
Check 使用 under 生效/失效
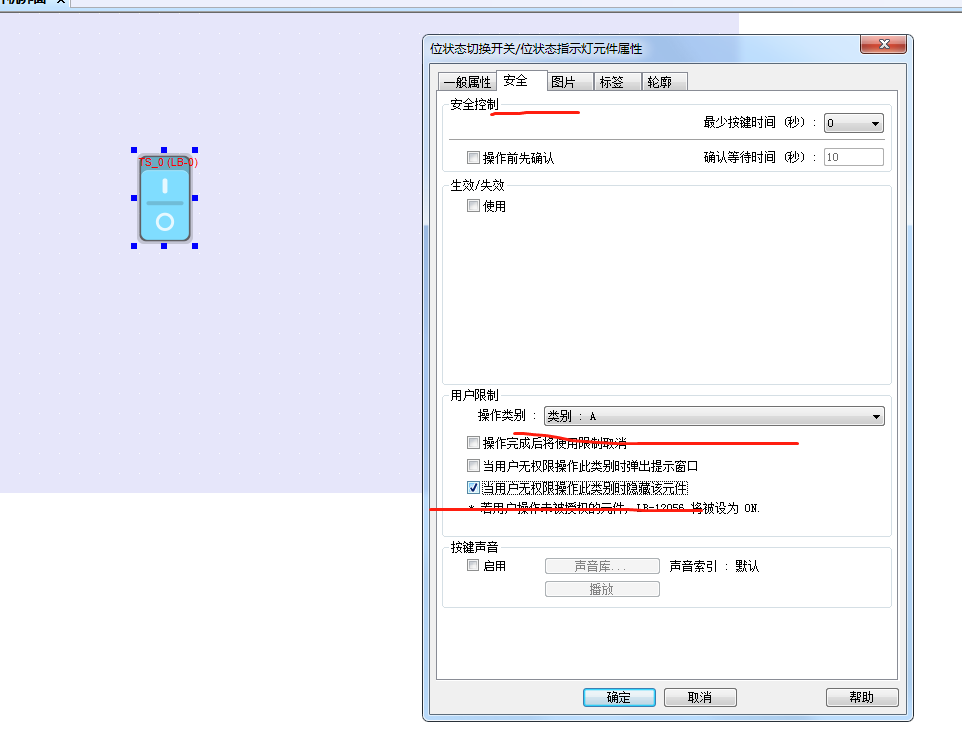(474, 206)
